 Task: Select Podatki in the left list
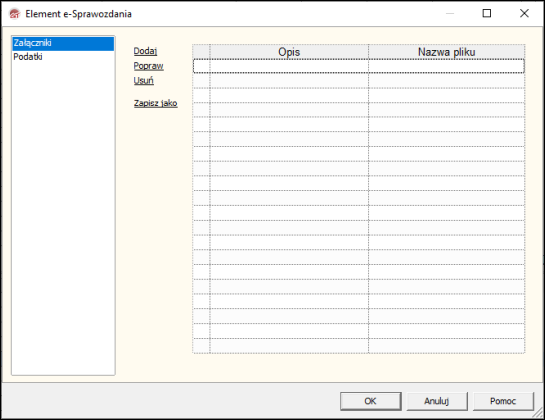coord(28,57)
